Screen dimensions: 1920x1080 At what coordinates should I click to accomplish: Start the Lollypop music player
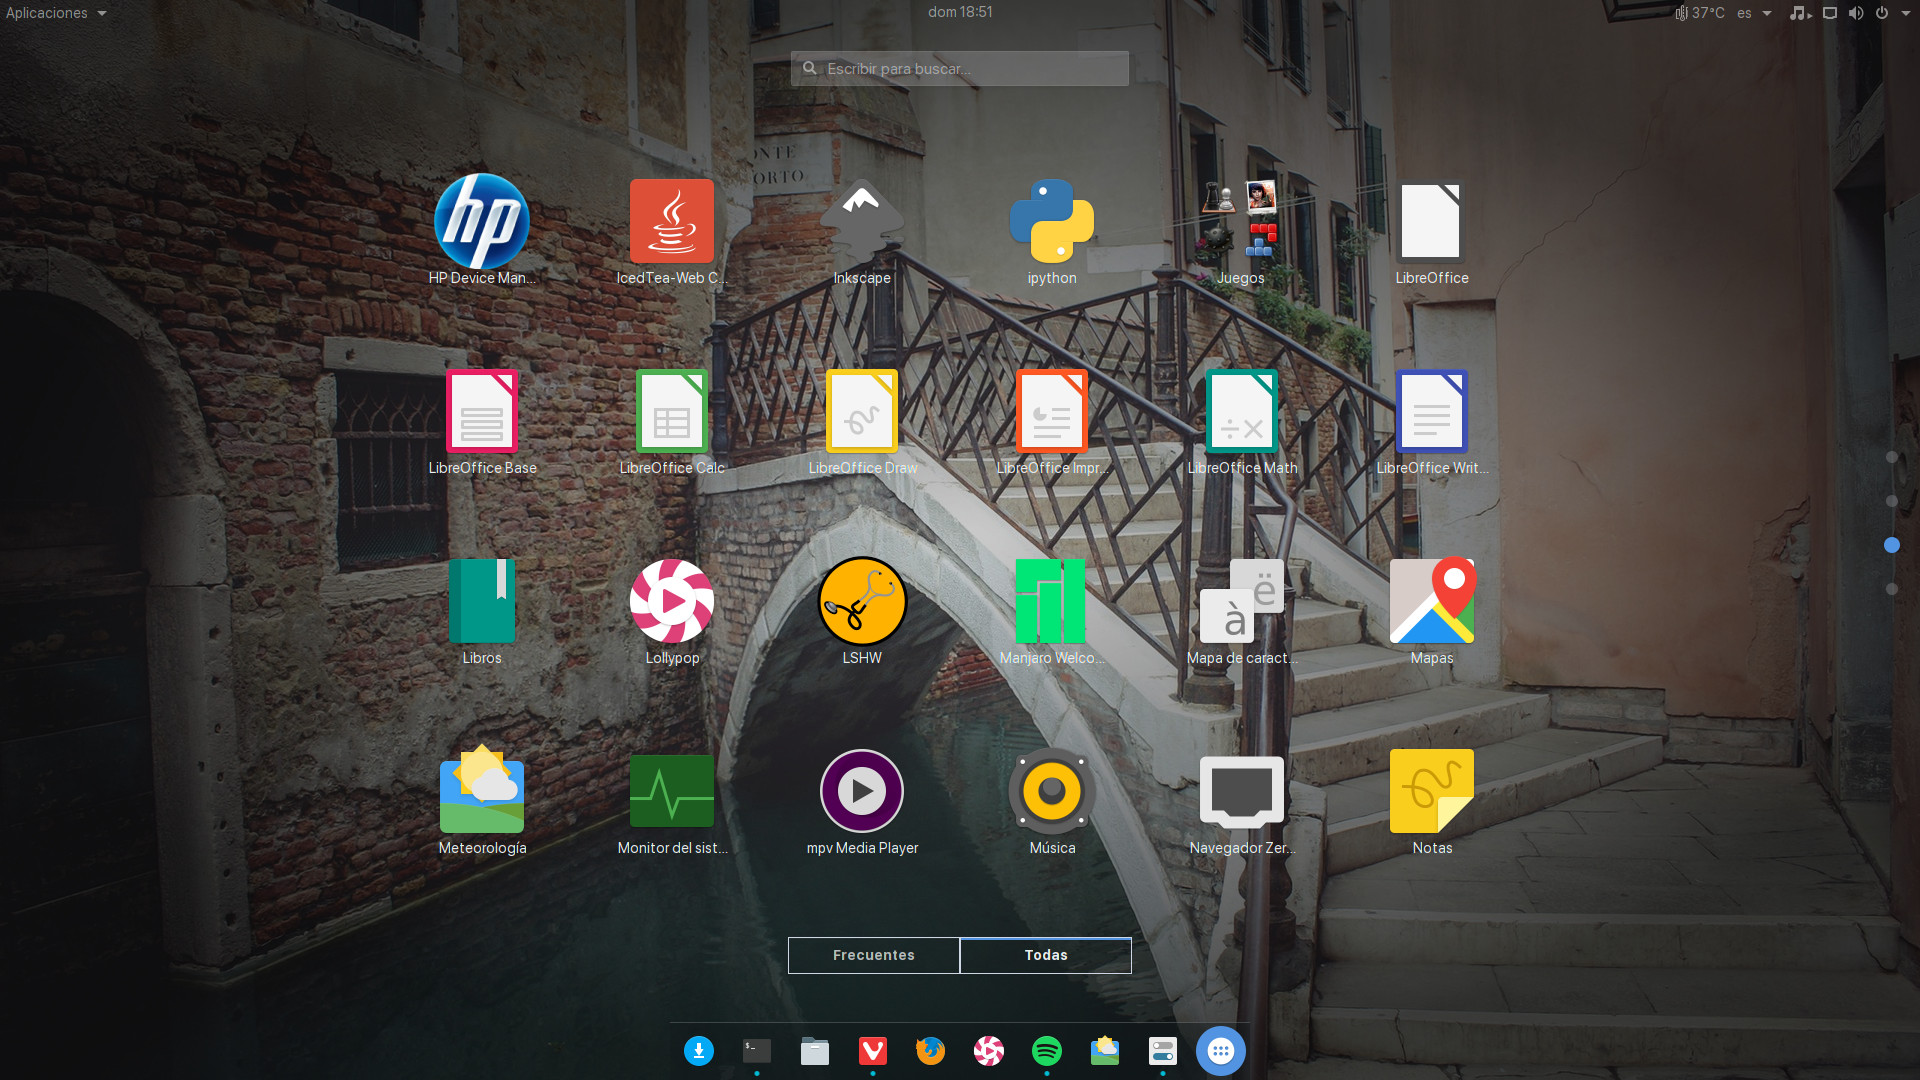(x=671, y=601)
